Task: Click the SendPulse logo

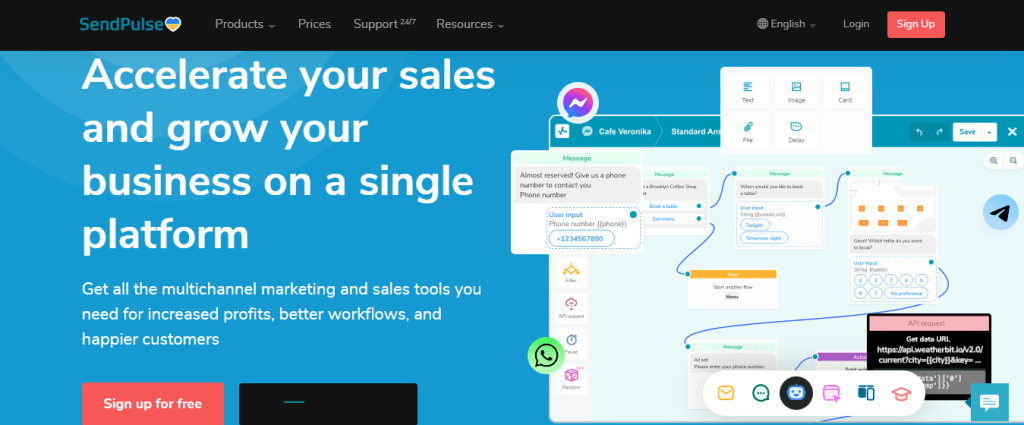Action: pos(131,24)
